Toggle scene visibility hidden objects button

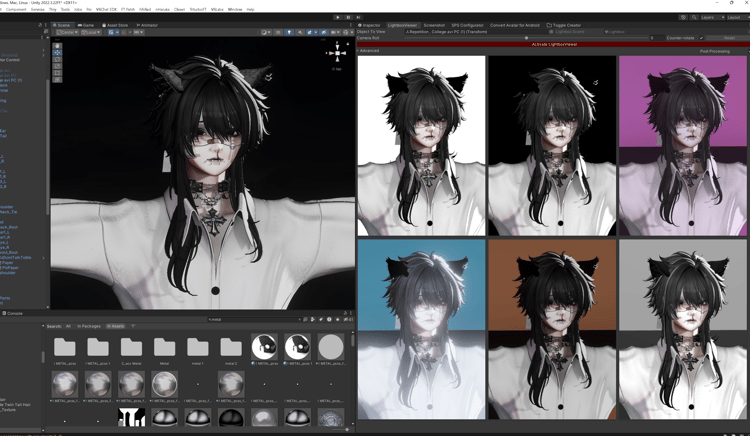coord(324,33)
